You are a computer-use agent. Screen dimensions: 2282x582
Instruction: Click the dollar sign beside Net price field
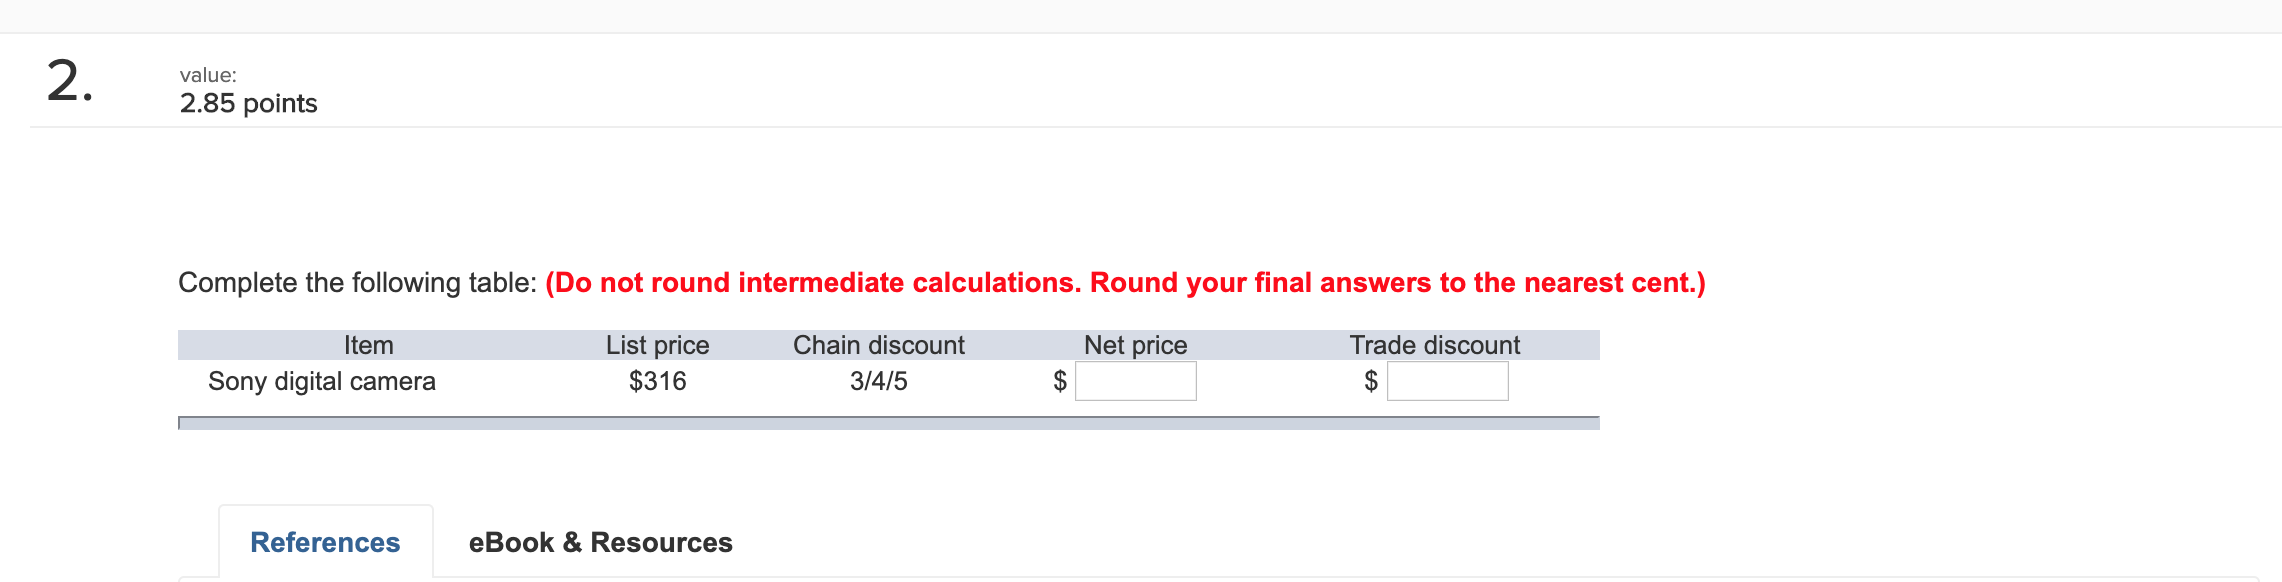(1058, 381)
